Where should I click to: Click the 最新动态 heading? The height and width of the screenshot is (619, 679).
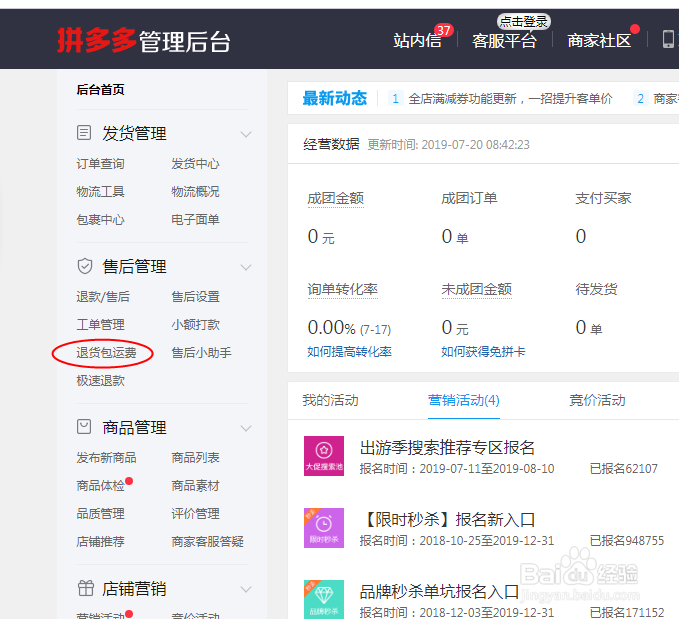(335, 98)
